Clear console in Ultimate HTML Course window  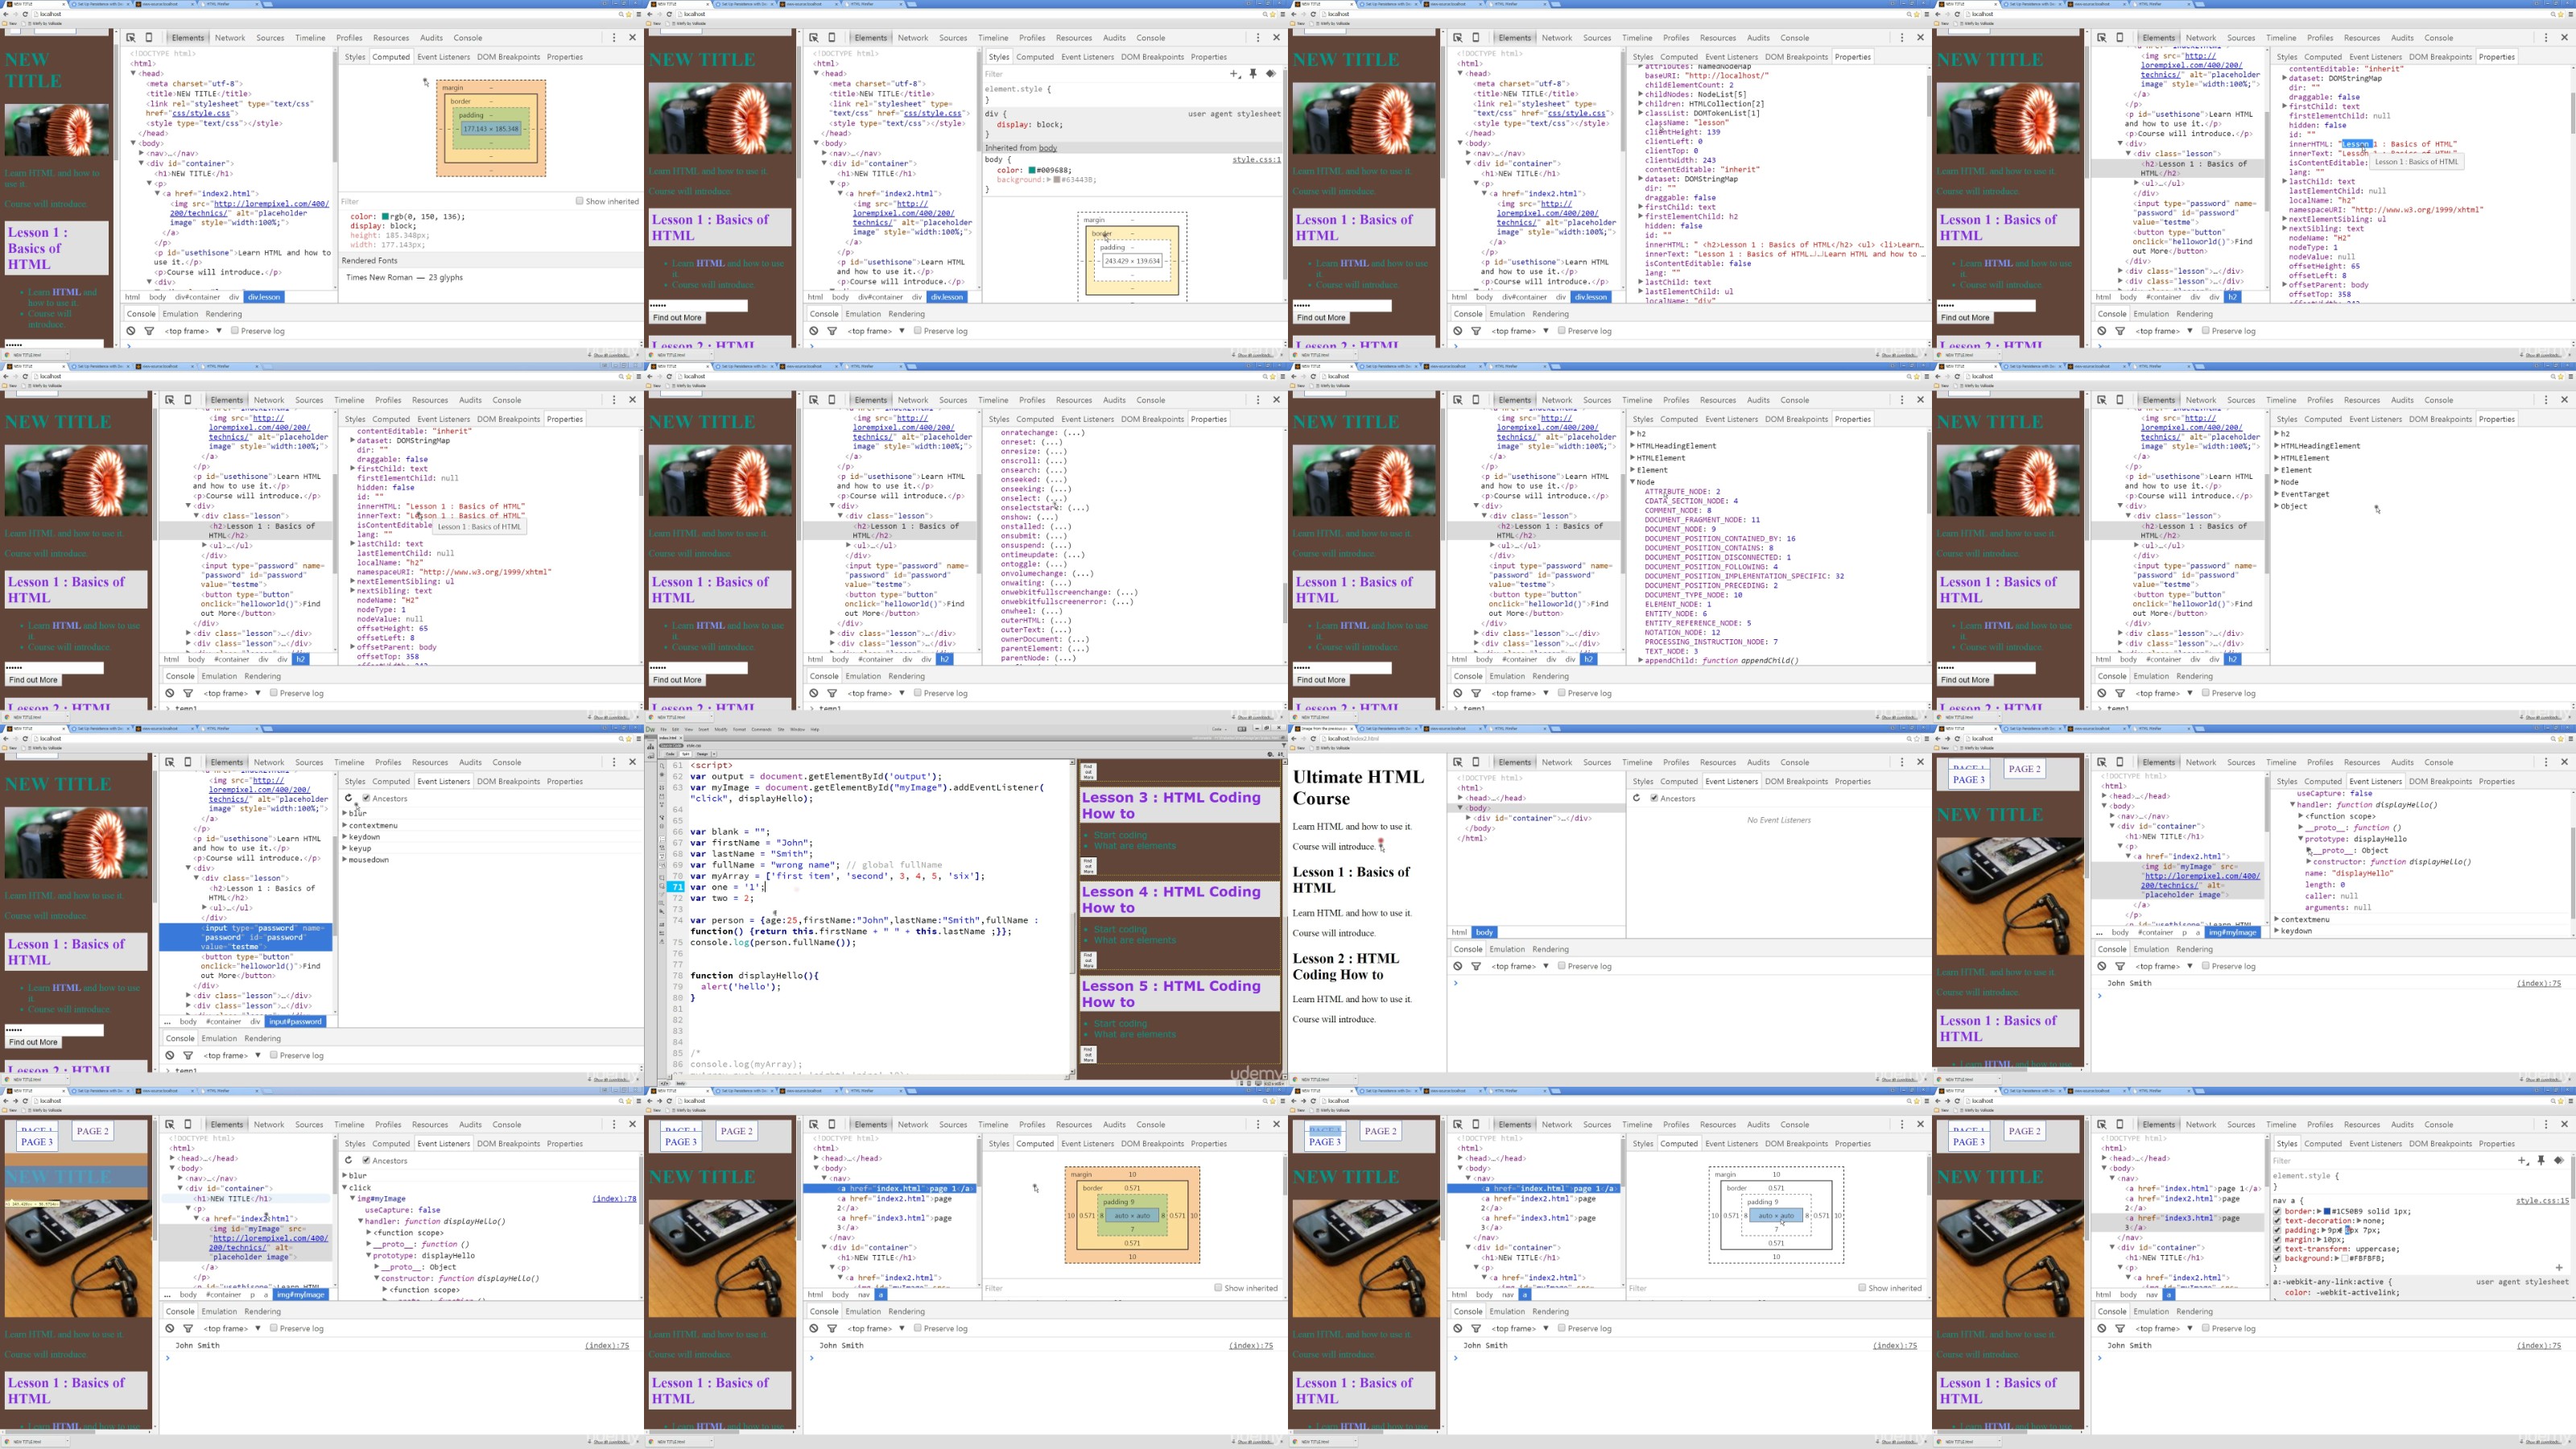pyautogui.click(x=1458, y=966)
